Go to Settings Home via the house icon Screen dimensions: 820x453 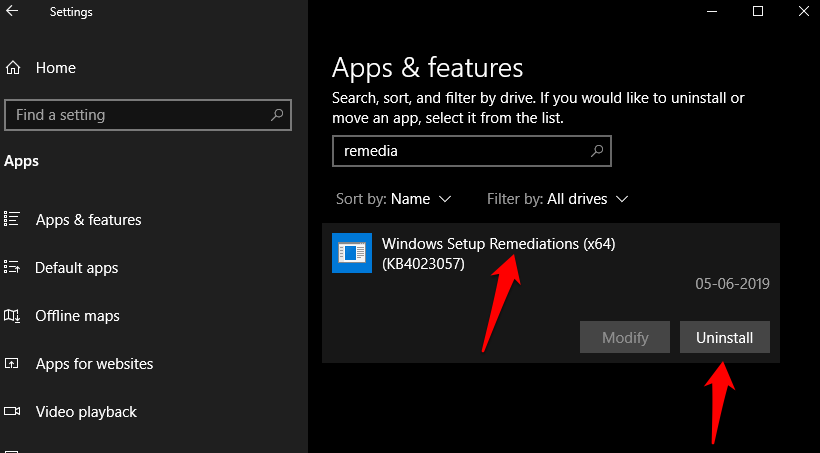pos(13,68)
